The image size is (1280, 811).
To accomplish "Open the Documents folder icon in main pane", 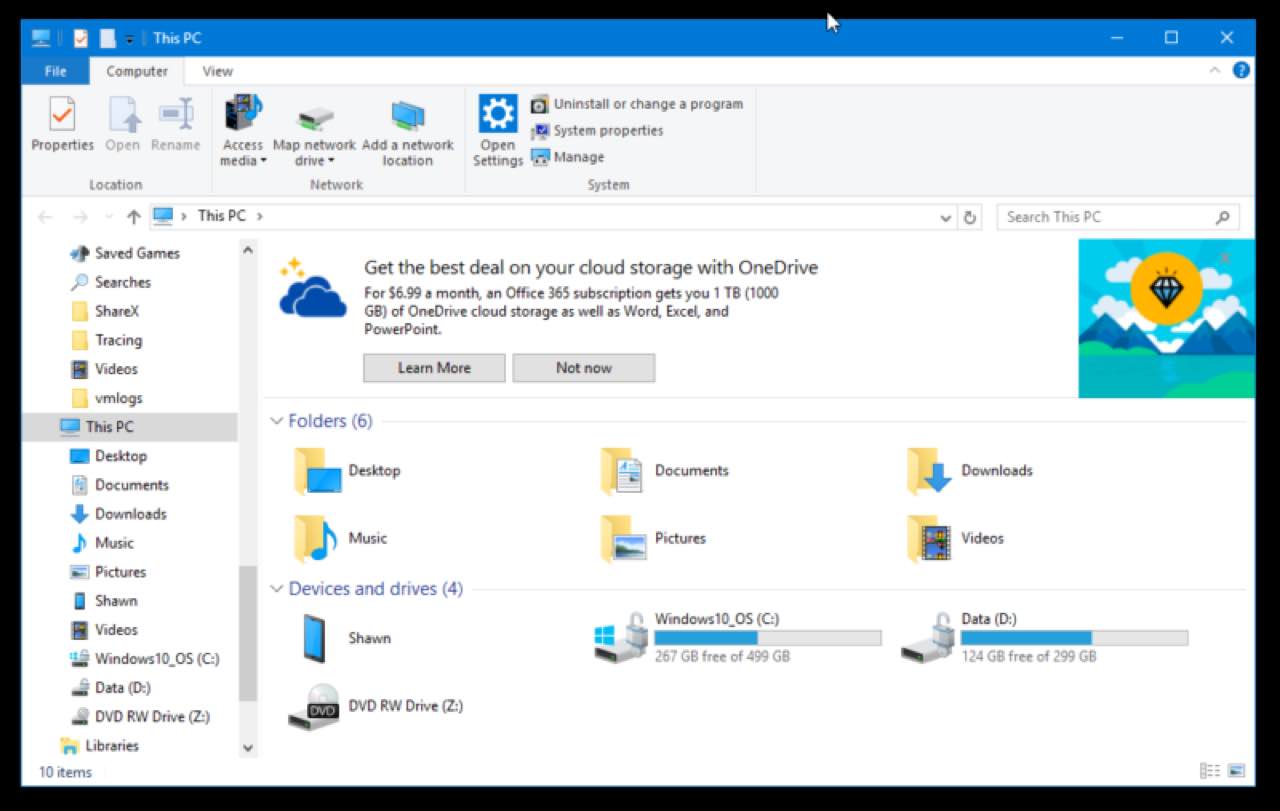I will (622, 471).
